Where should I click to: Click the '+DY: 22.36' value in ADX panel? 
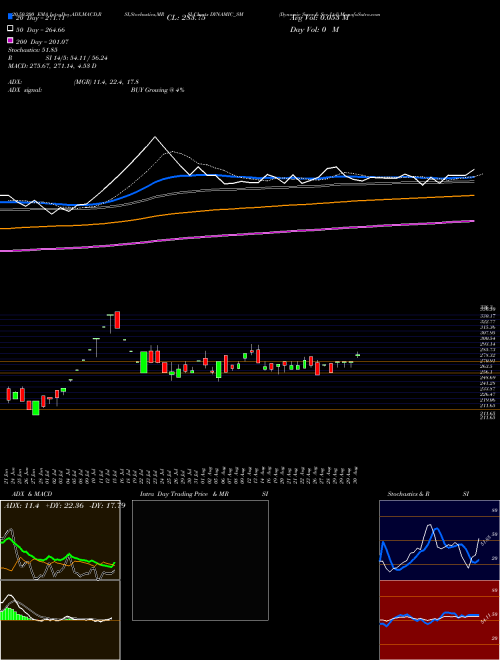click(64, 506)
